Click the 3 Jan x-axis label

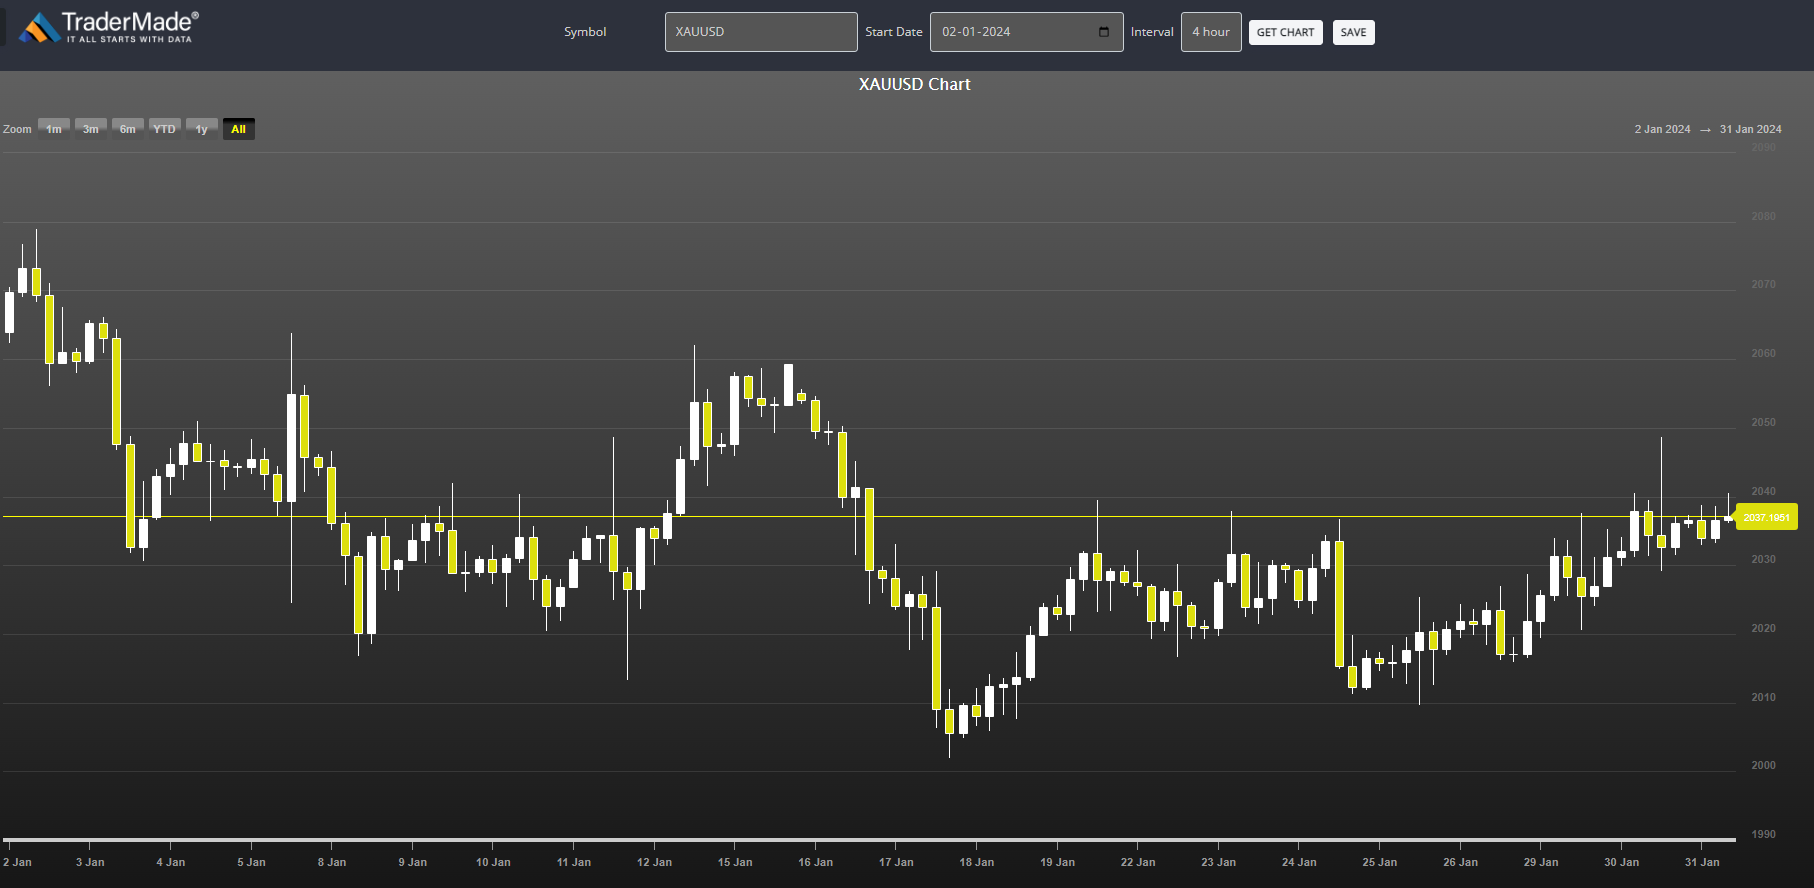(x=90, y=862)
